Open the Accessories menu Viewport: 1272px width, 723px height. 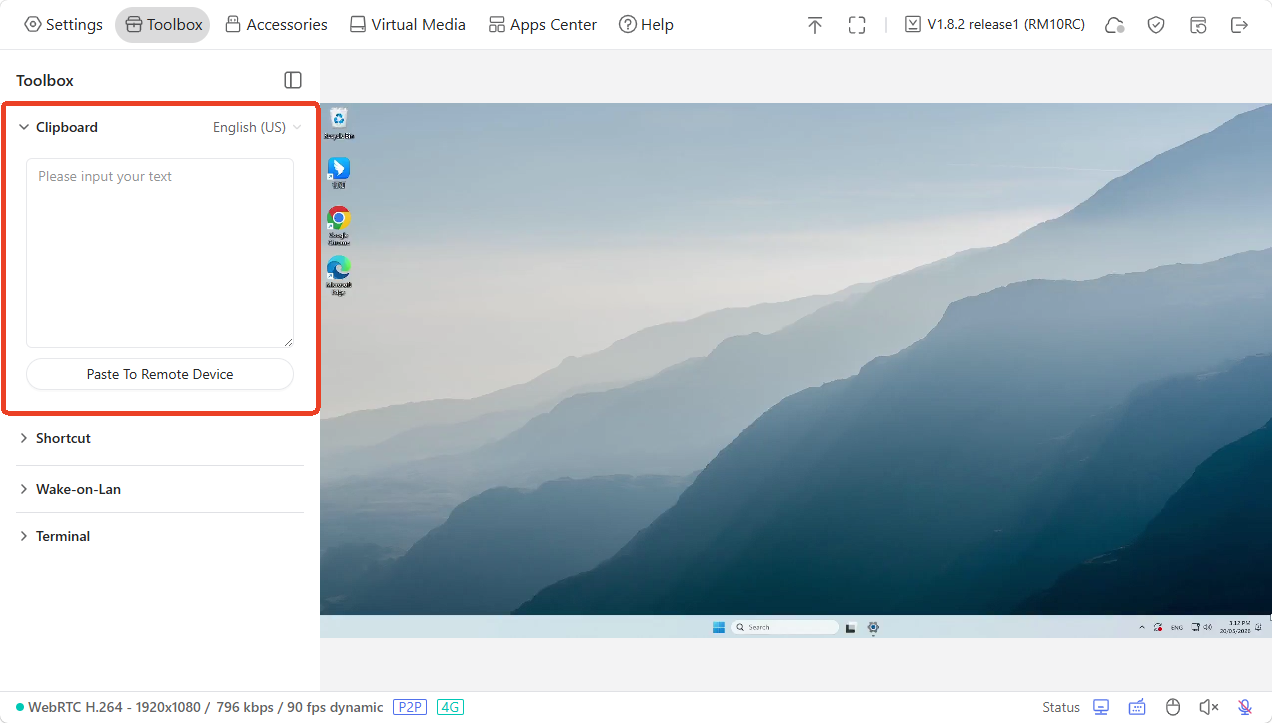(x=276, y=25)
